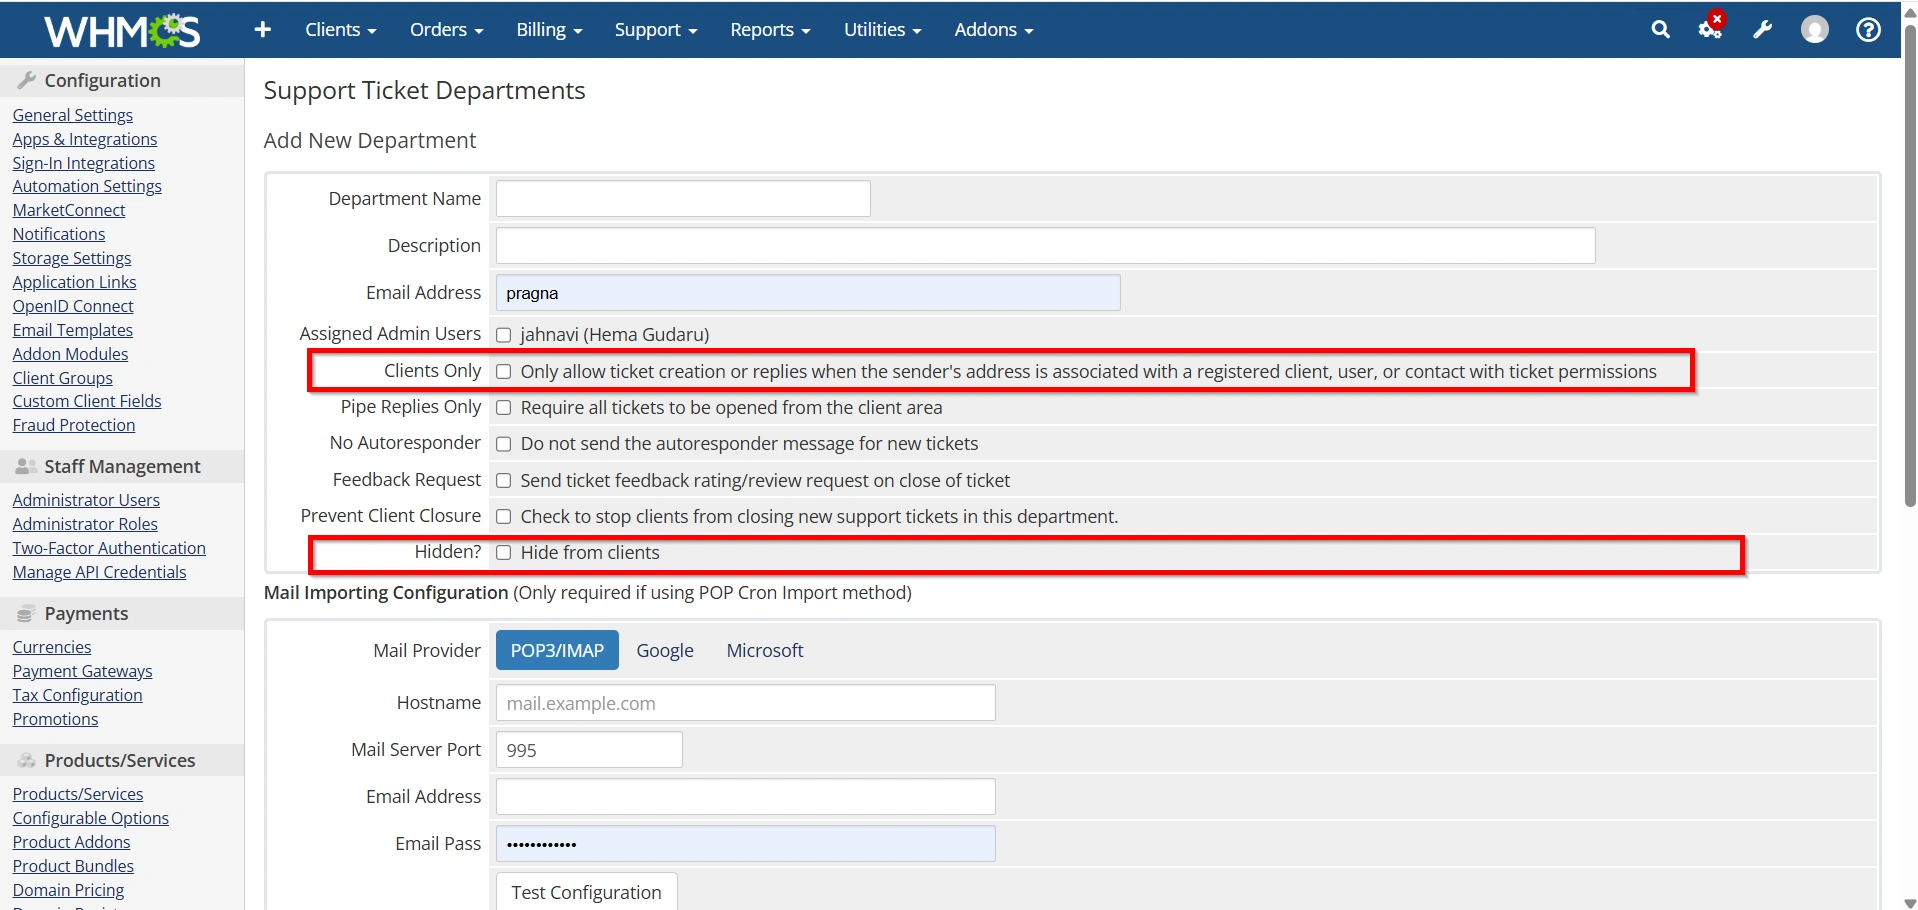Open Configurable Options link
The image size is (1918, 910).
pos(91,818)
